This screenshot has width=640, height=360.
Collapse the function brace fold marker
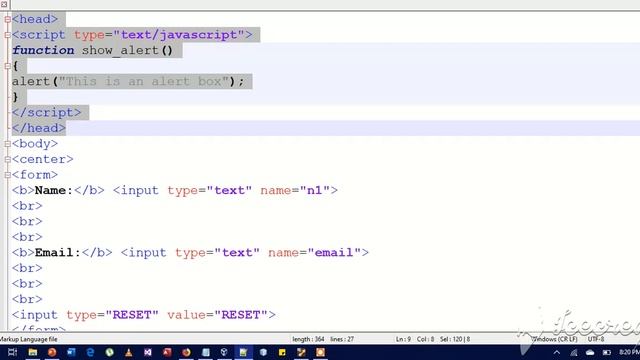pyautogui.click(x=7, y=66)
